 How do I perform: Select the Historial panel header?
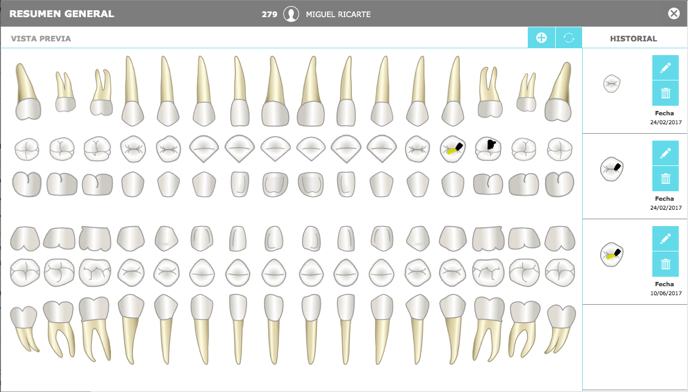click(633, 39)
